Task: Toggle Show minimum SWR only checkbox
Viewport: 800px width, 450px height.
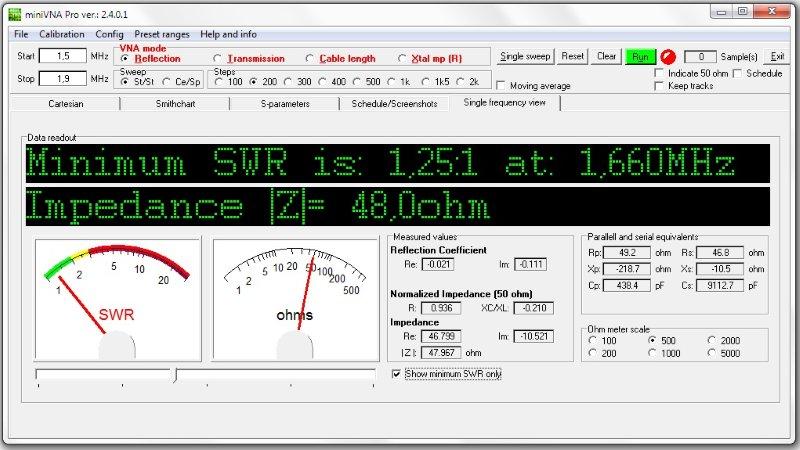Action: tap(397, 374)
